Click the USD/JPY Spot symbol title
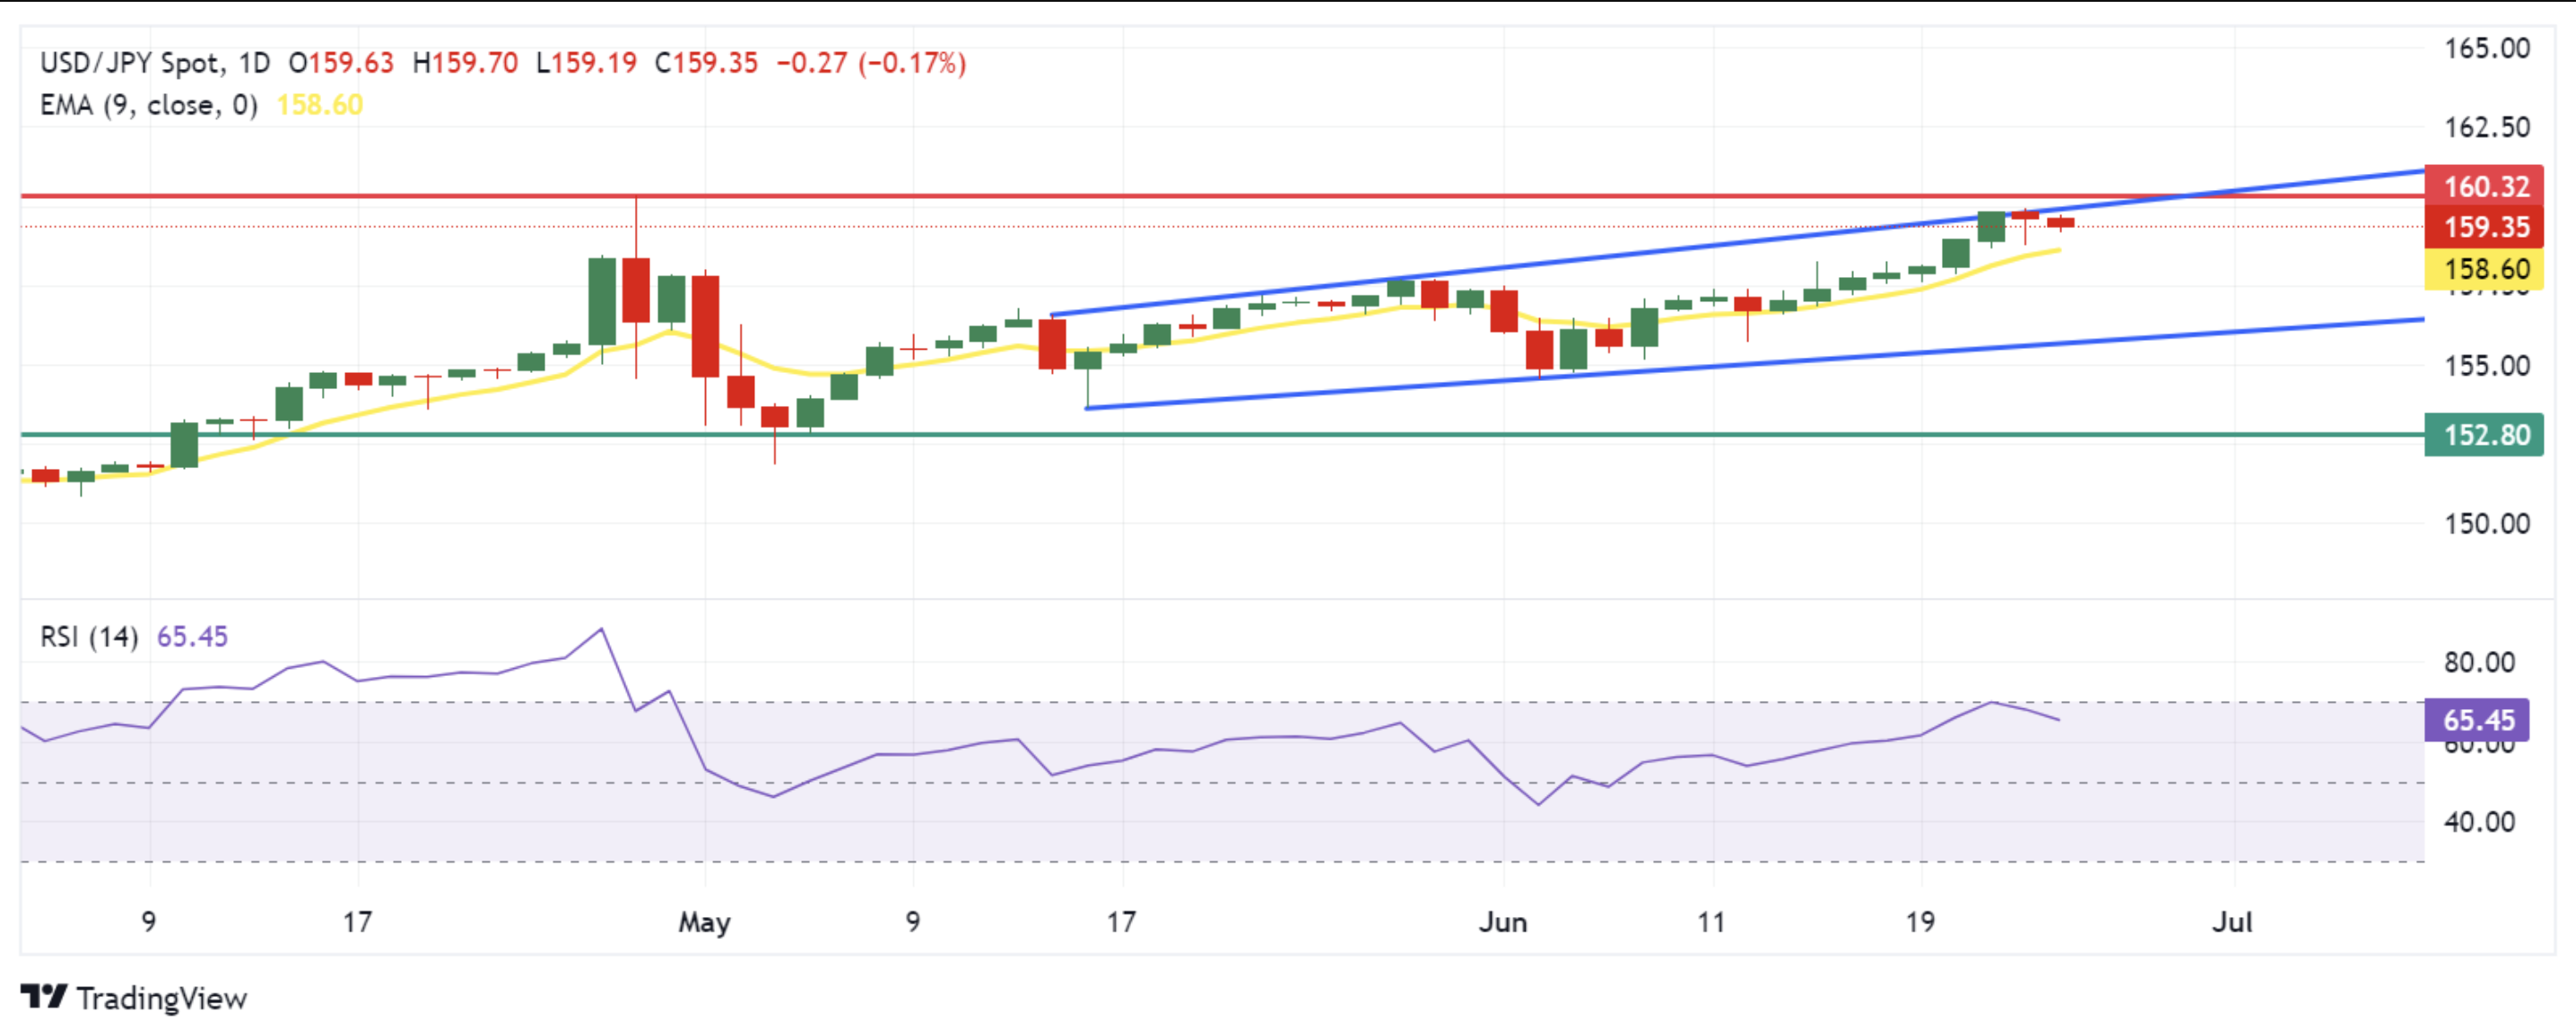 (130, 63)
